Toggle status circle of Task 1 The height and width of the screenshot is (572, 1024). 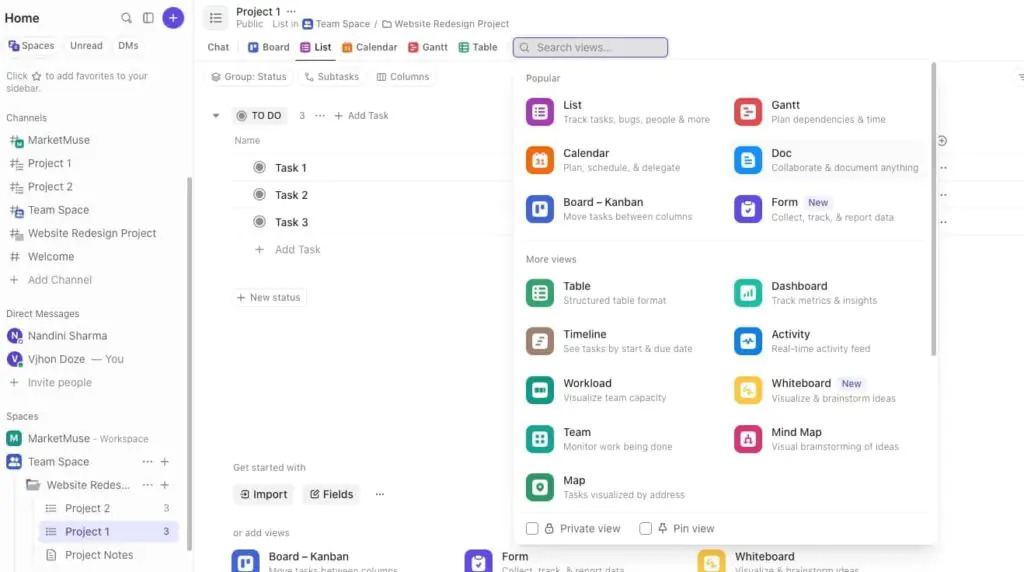(259, 167)
